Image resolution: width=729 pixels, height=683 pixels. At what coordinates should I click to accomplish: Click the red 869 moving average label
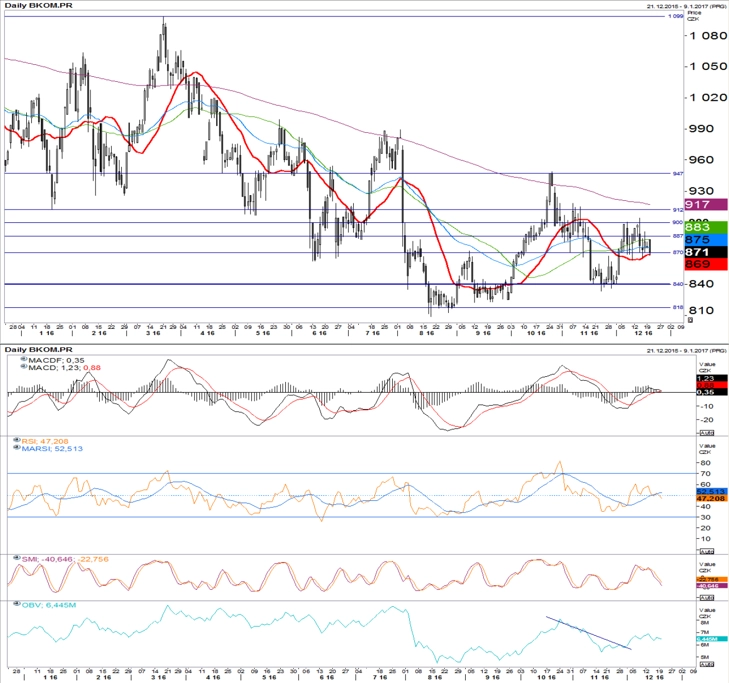tap(705, 264)
